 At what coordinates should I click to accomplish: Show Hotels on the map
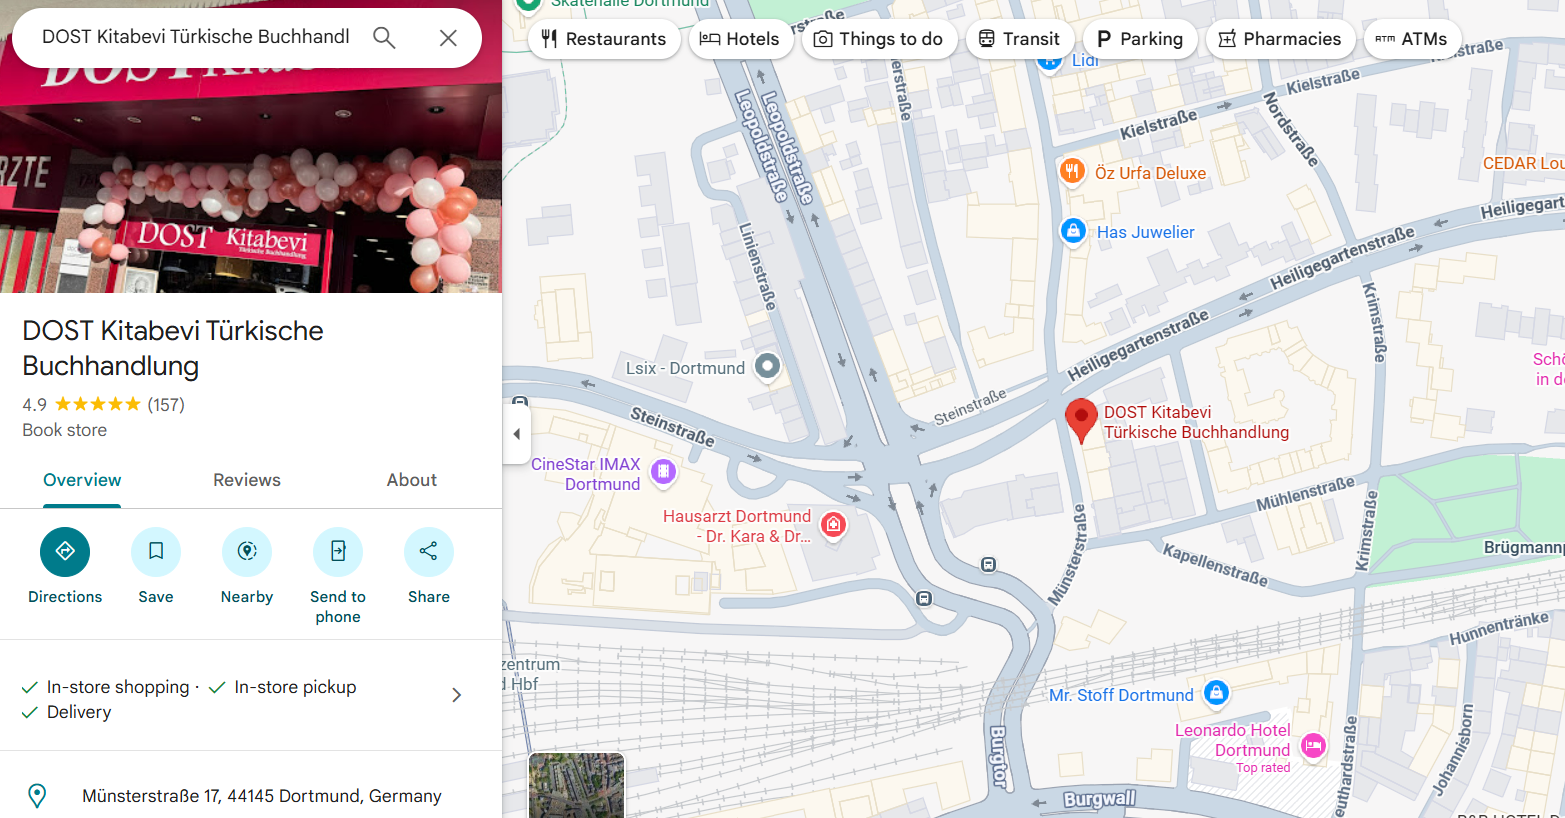(x=740, y=39)
